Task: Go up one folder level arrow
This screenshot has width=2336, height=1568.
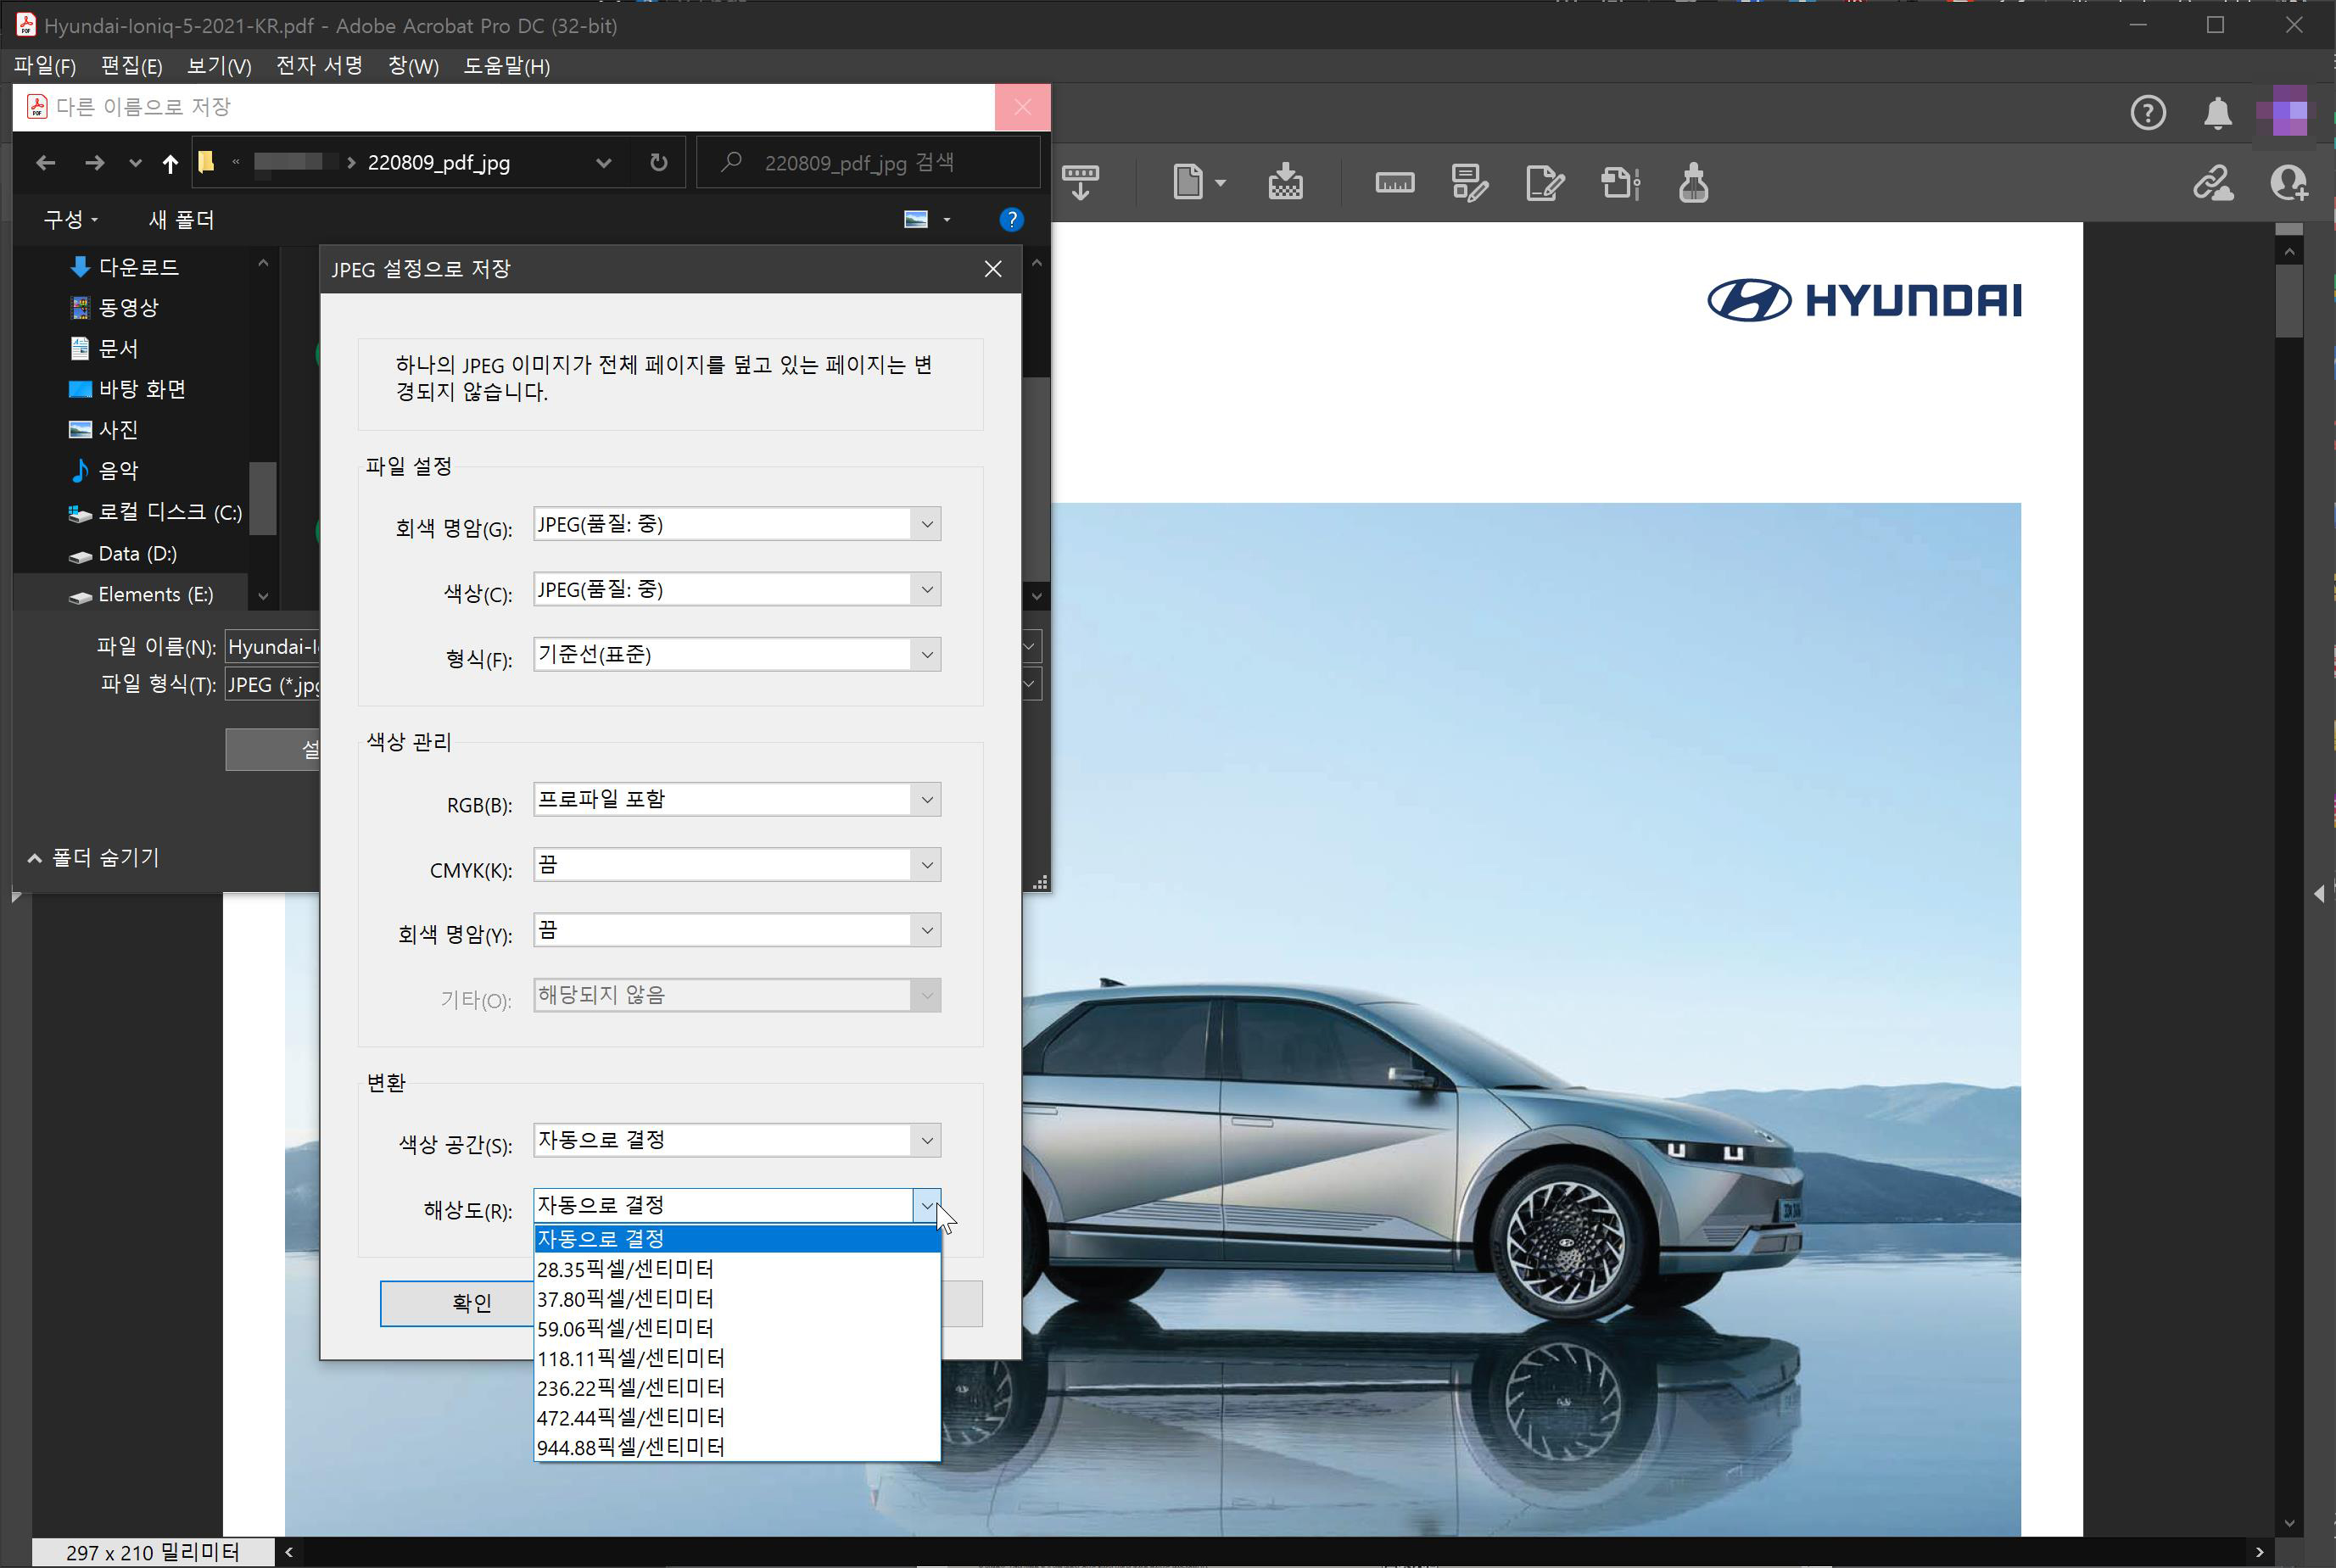Action: [170, 163]
